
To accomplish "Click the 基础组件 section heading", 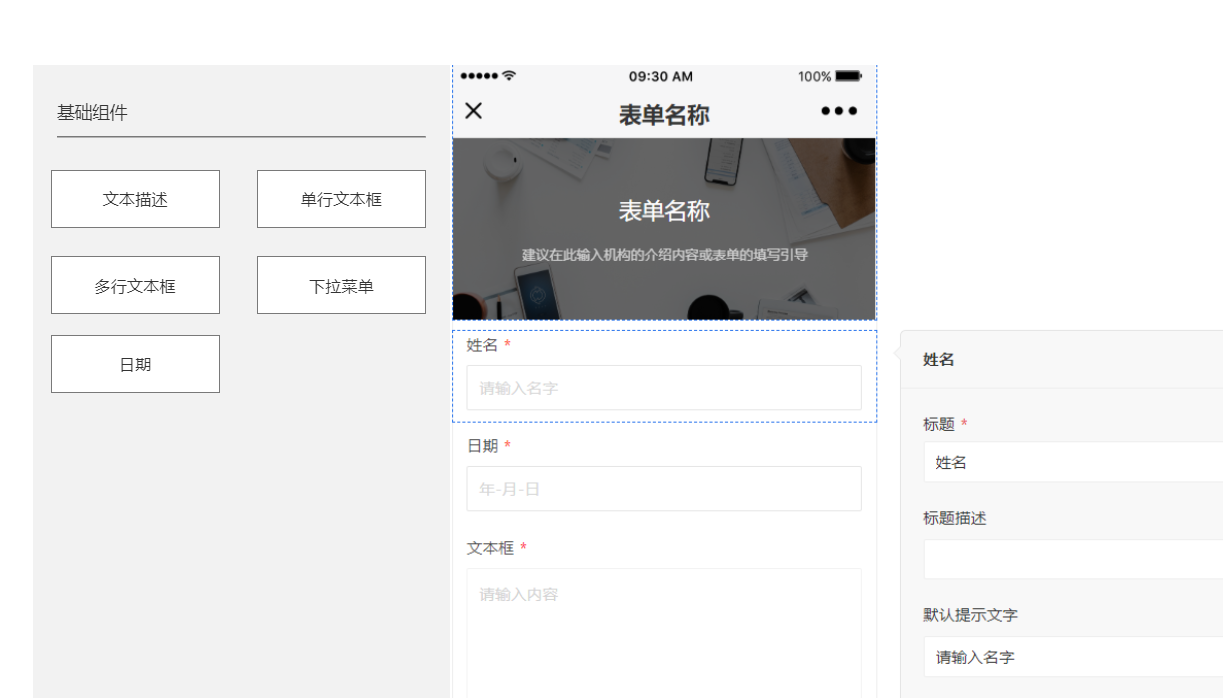I will point(92,113).
